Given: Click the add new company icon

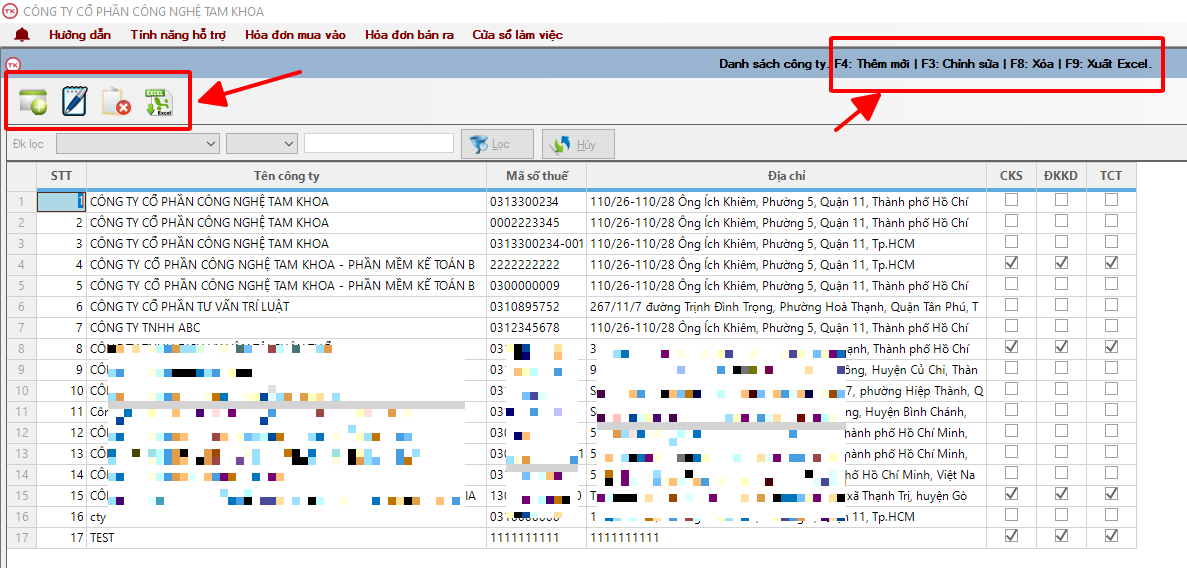Looking at the screenshot, I should click(x=33, y=102).
